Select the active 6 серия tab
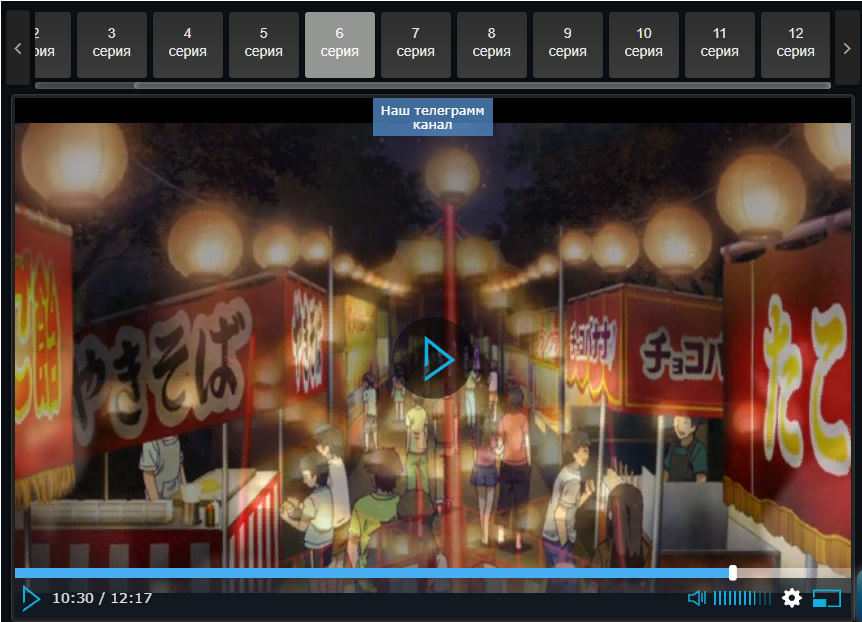The width and height of the screenshot is (862, 622). coord(340,44)
